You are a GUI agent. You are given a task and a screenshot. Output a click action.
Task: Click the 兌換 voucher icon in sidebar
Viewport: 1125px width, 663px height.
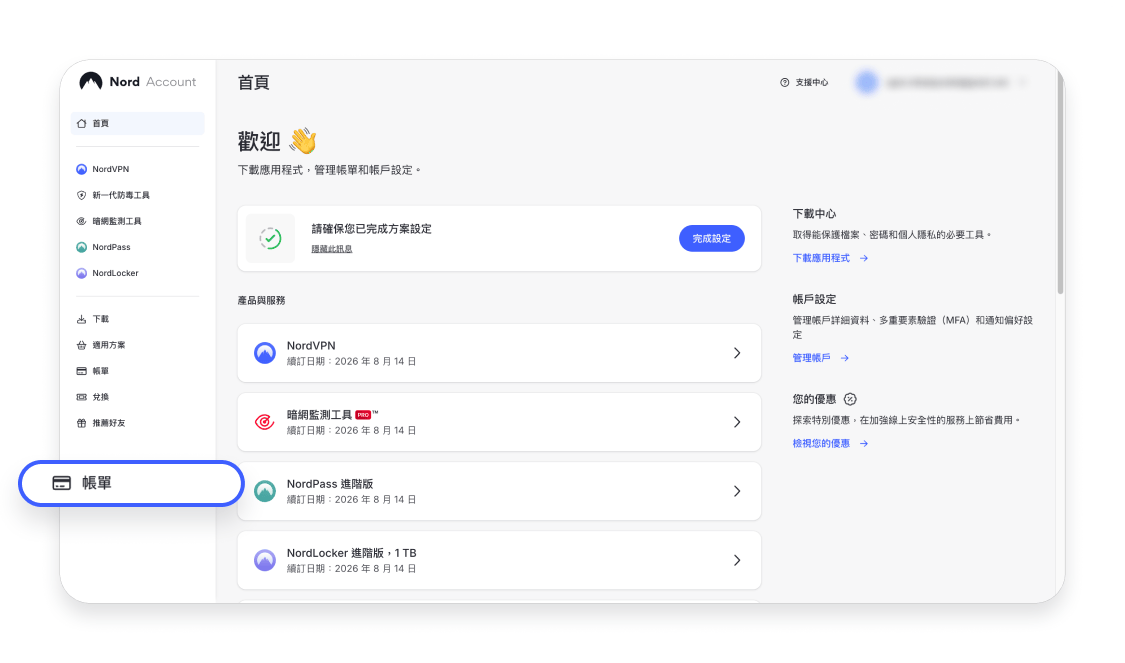81,397
